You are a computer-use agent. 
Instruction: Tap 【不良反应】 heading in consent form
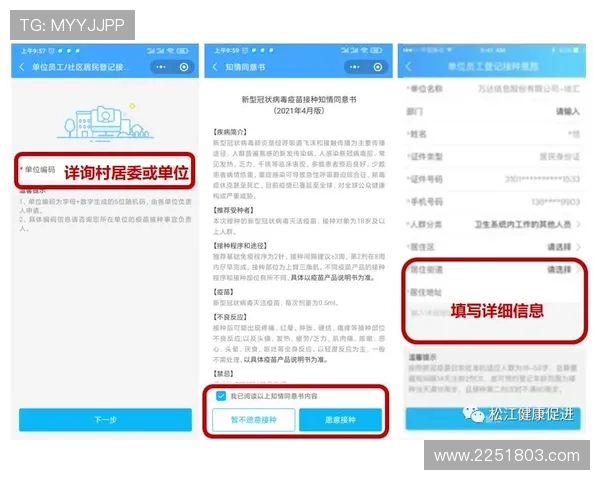[230, 317]
